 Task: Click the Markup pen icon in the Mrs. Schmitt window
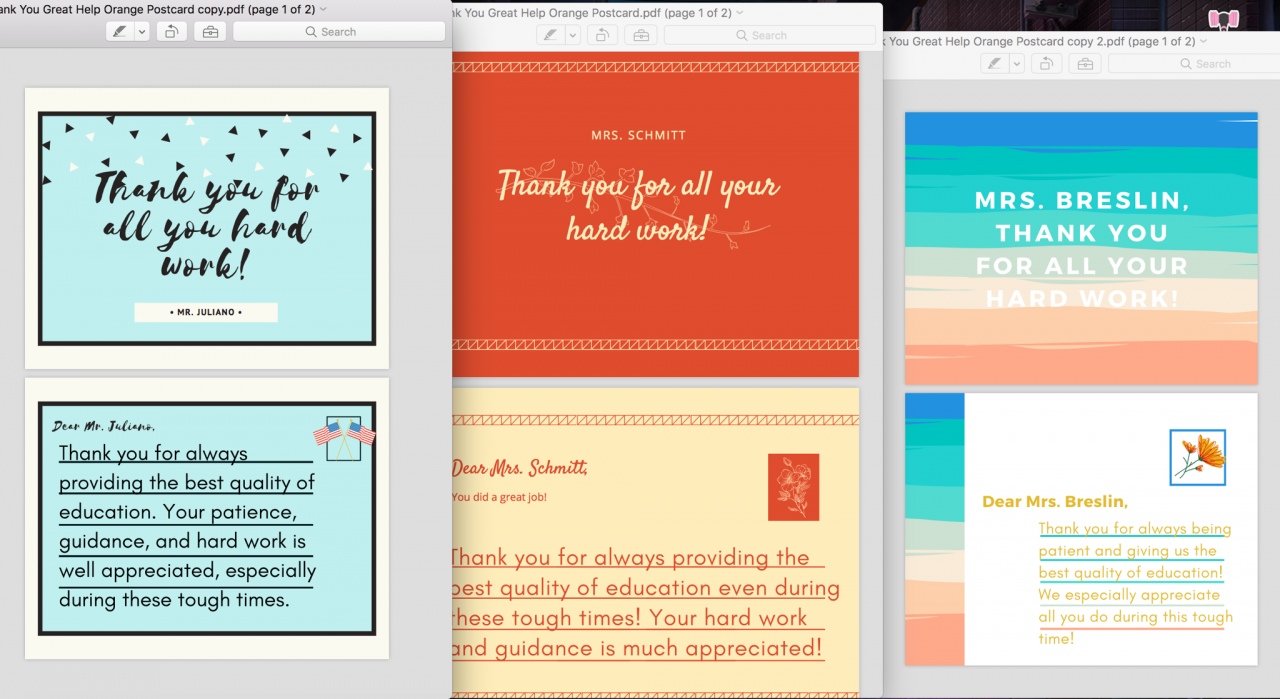point(551,35)
